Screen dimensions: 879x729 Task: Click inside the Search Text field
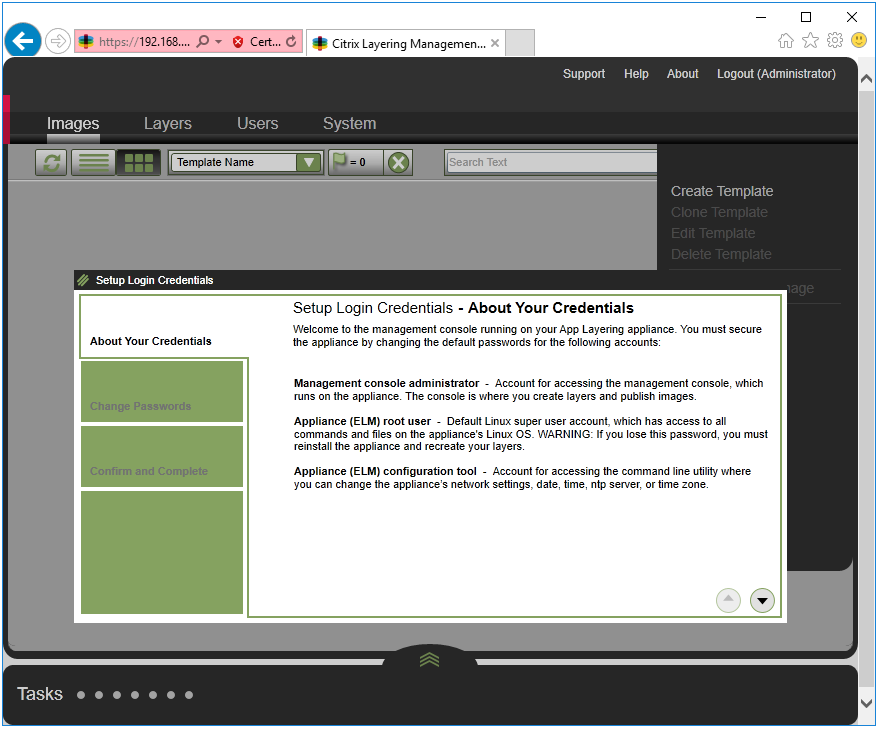pos(550,161)
